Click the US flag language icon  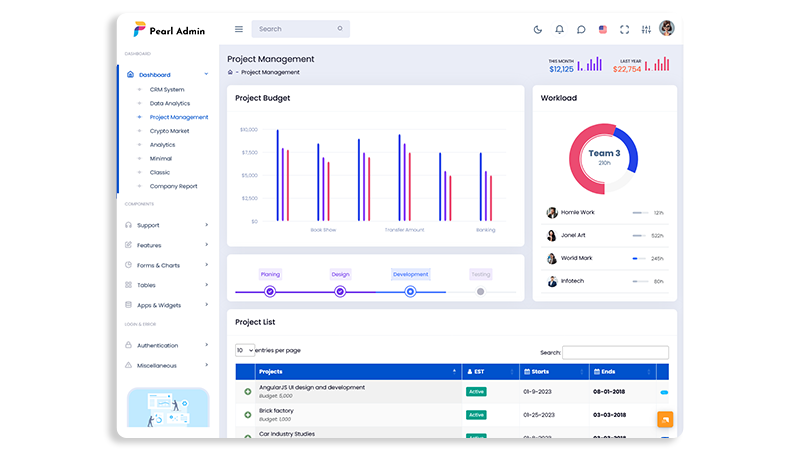point(603,29)
